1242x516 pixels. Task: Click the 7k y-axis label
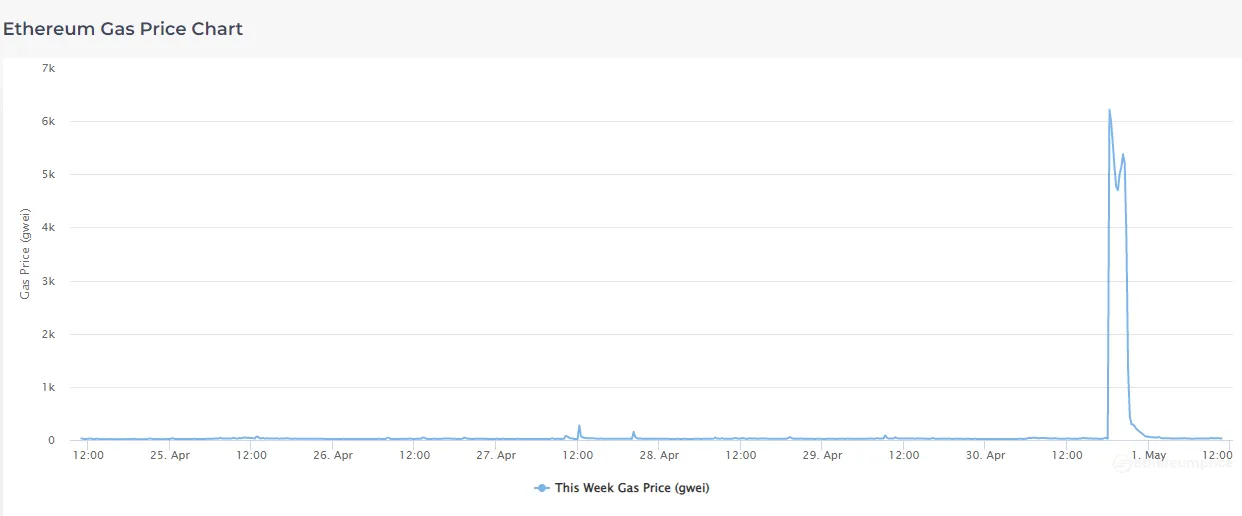48,68
